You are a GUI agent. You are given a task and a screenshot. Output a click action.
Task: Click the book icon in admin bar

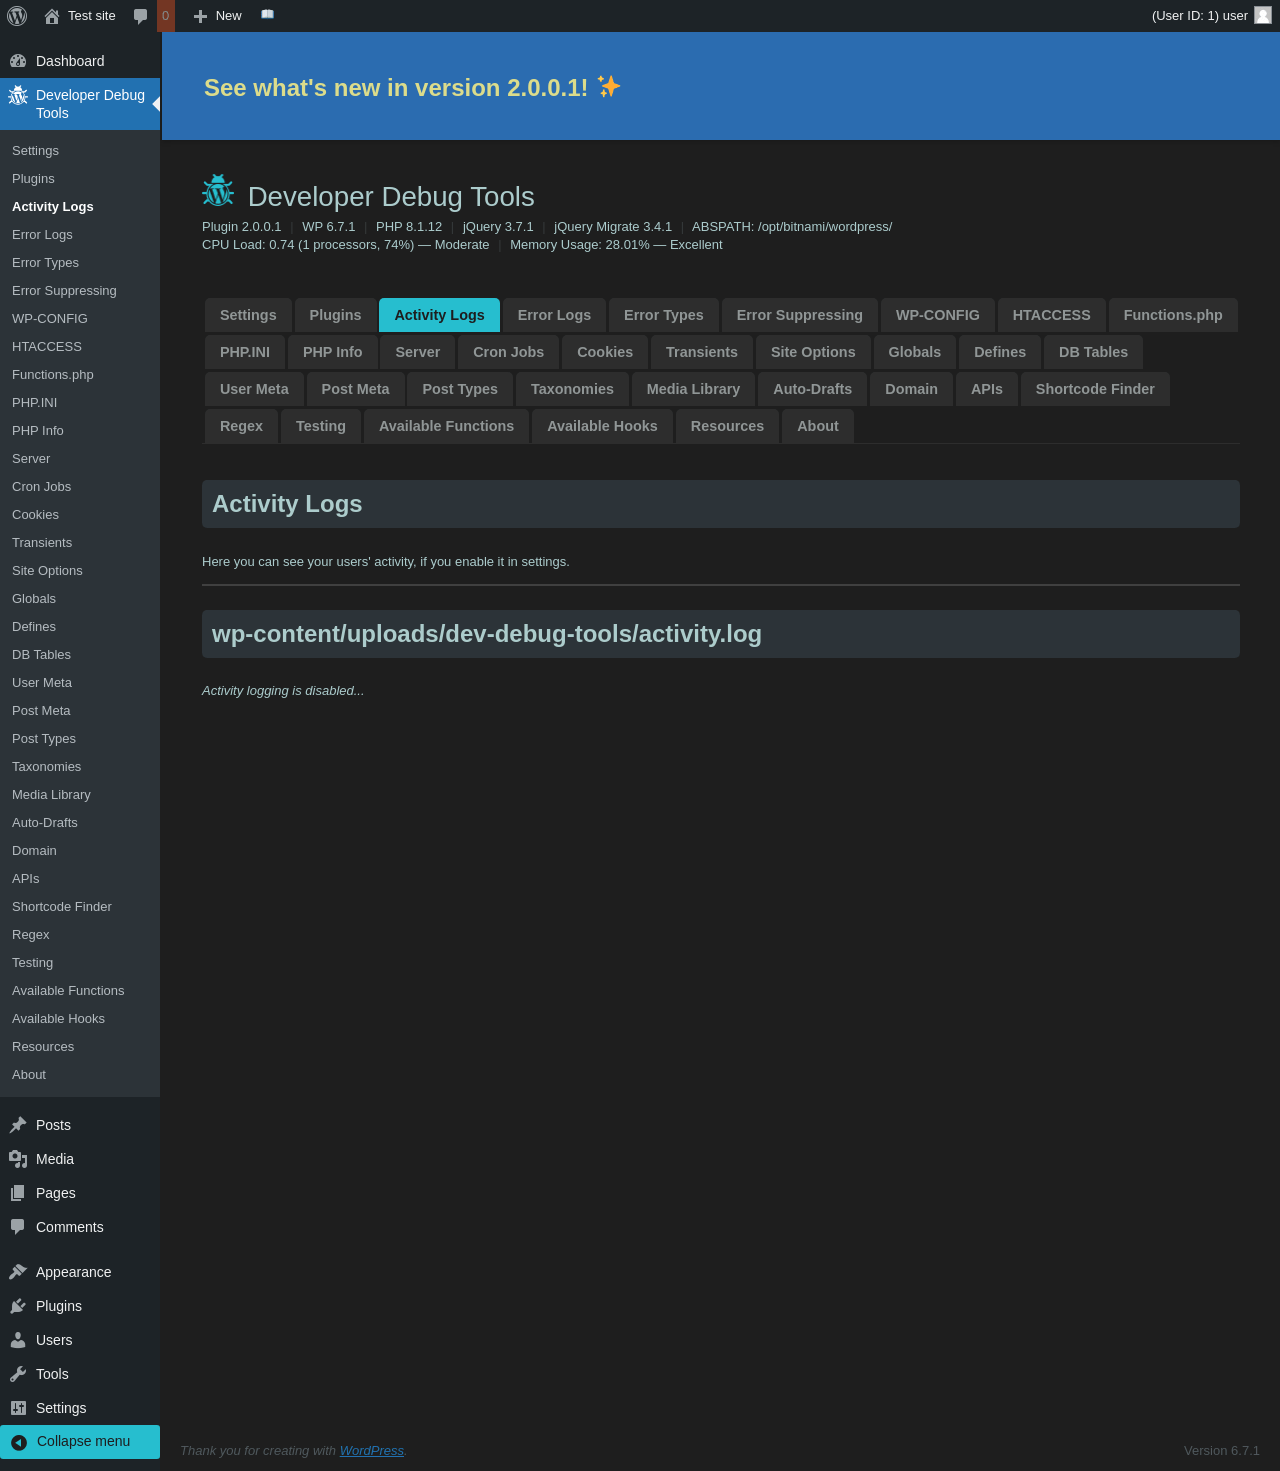point(267,15)
